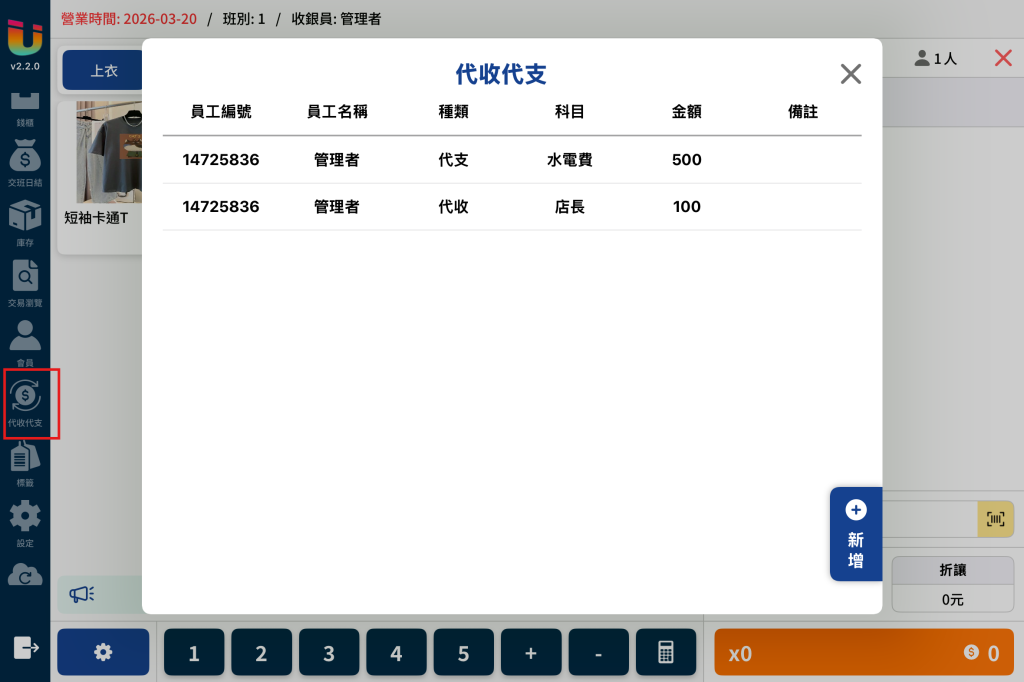Select the 店長 代收 row
Image resolution: width=1024 pixels, height=682 pixels.
512,206
